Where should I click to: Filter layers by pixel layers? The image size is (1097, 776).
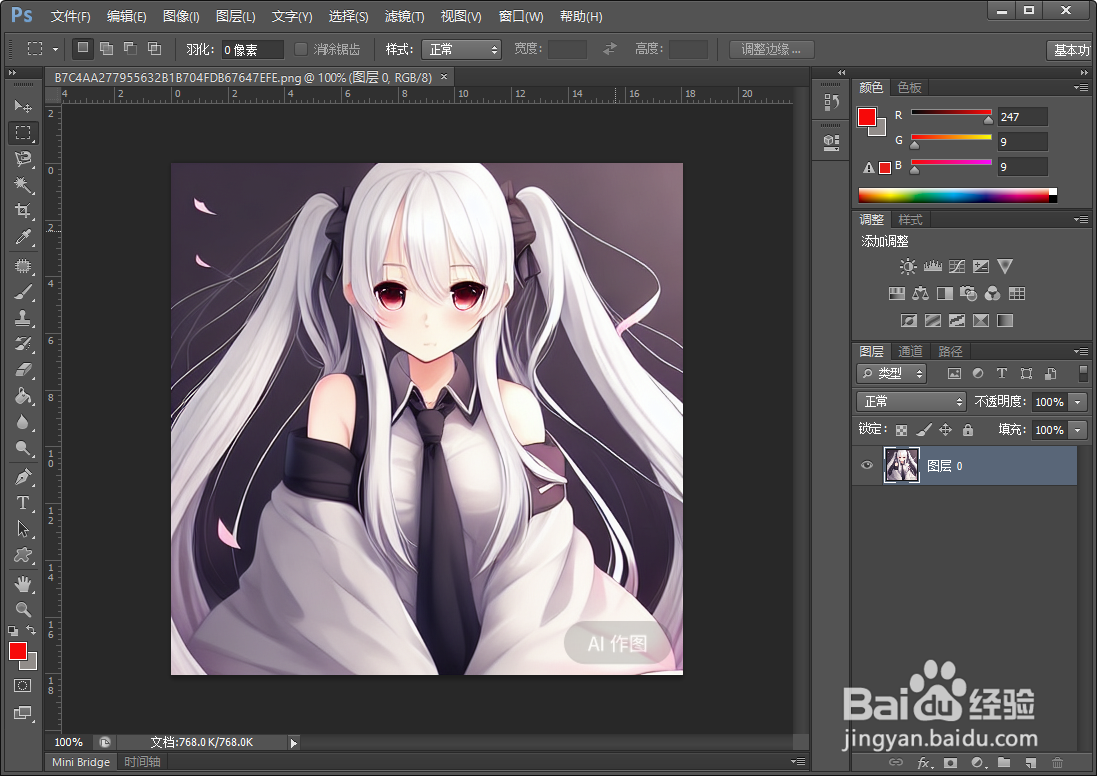[x=954, y=374]
